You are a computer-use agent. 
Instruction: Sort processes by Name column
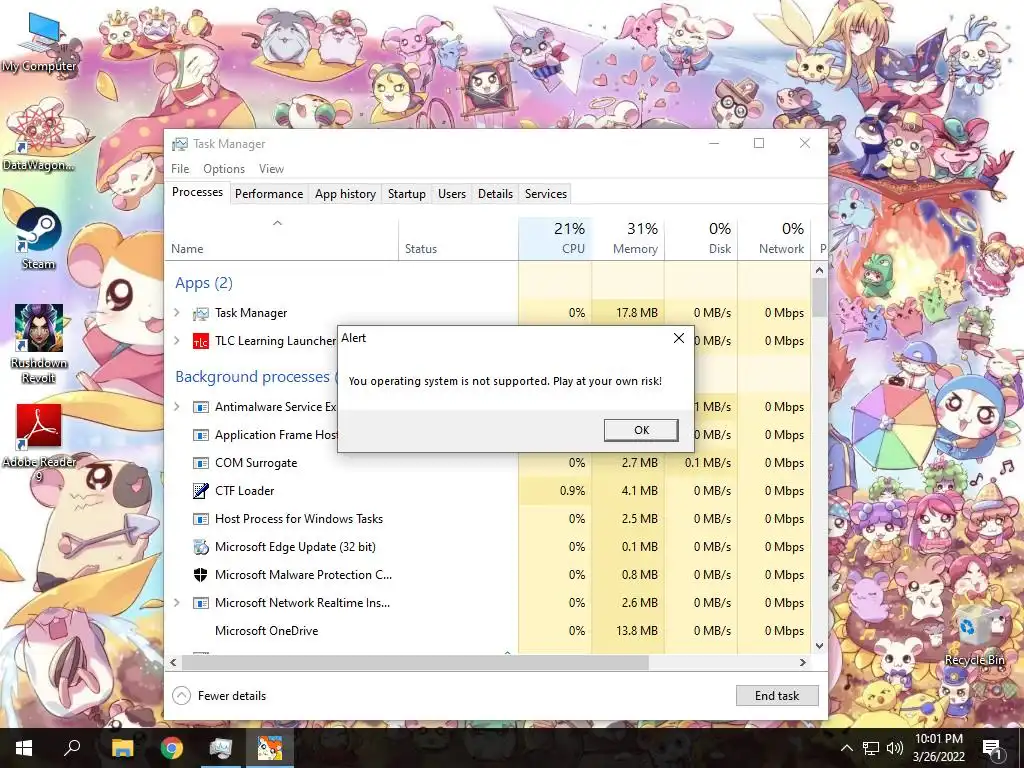[281, 239]
